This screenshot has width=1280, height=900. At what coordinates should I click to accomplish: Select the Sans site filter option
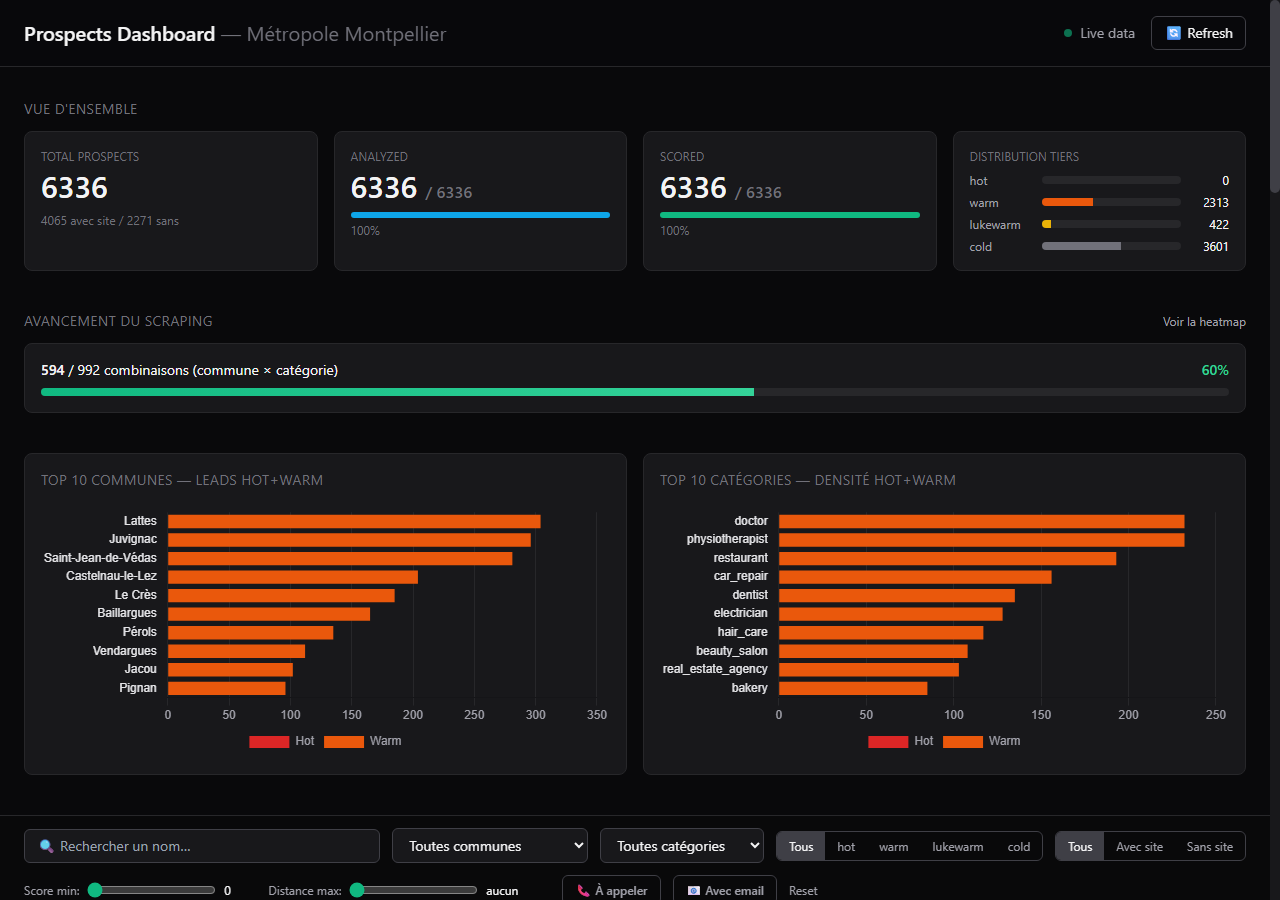coord(1210,846)
